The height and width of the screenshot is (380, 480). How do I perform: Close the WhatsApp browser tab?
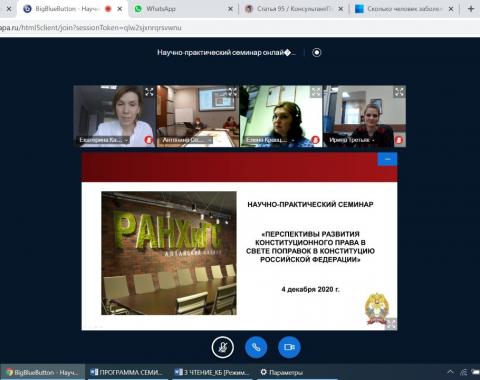point(230,9)
